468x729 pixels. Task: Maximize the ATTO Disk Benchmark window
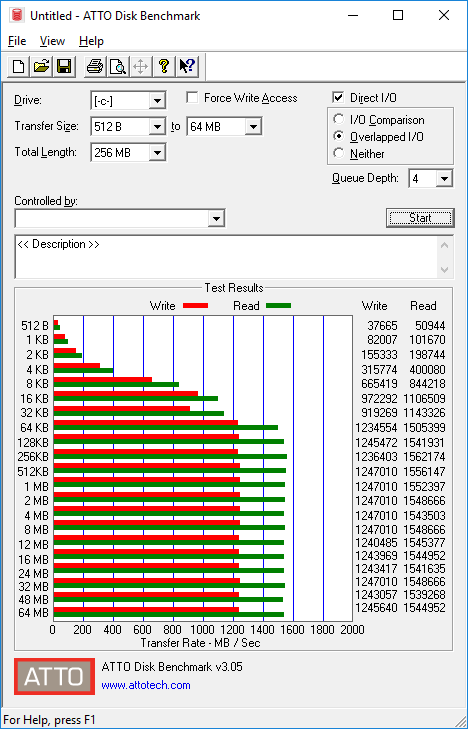pyautogui.click(x=398, y=15)
